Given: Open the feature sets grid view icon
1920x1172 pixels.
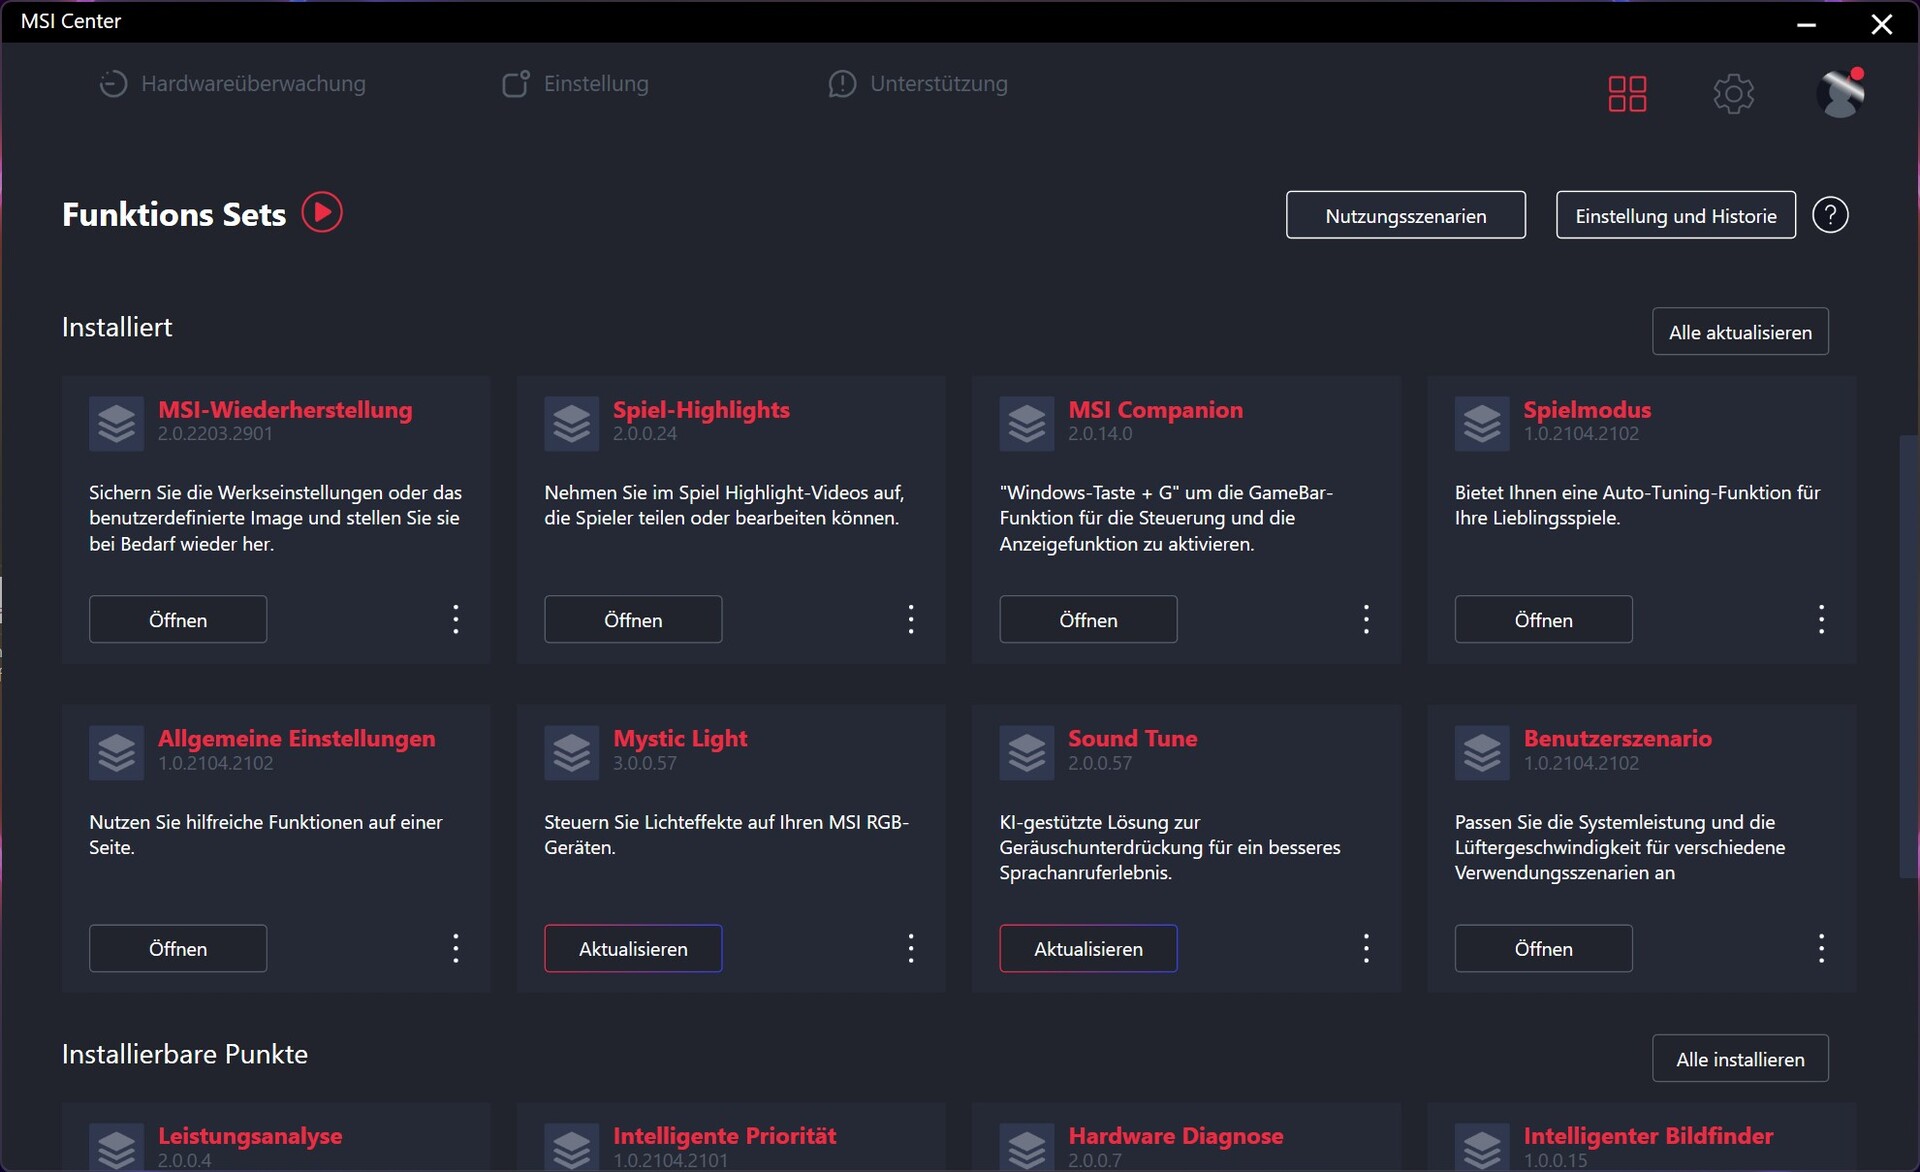Looking at the screenshot, I should coord(1627,94).
